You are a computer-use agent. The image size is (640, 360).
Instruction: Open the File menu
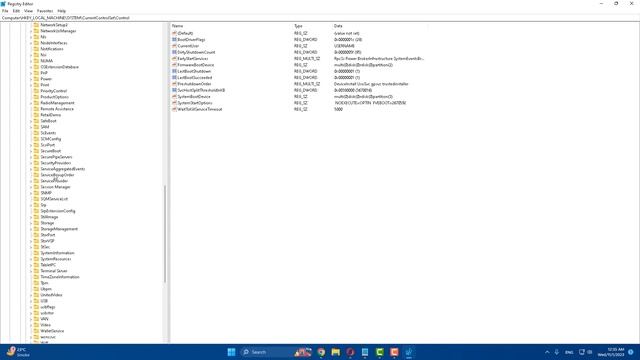(5, 11)
